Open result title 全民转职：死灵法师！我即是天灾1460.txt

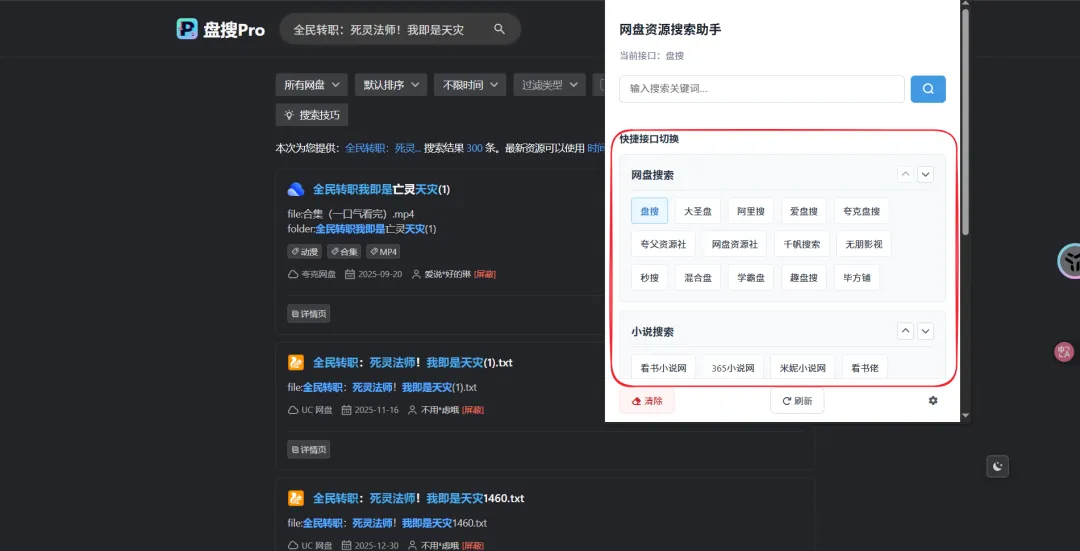419,498
